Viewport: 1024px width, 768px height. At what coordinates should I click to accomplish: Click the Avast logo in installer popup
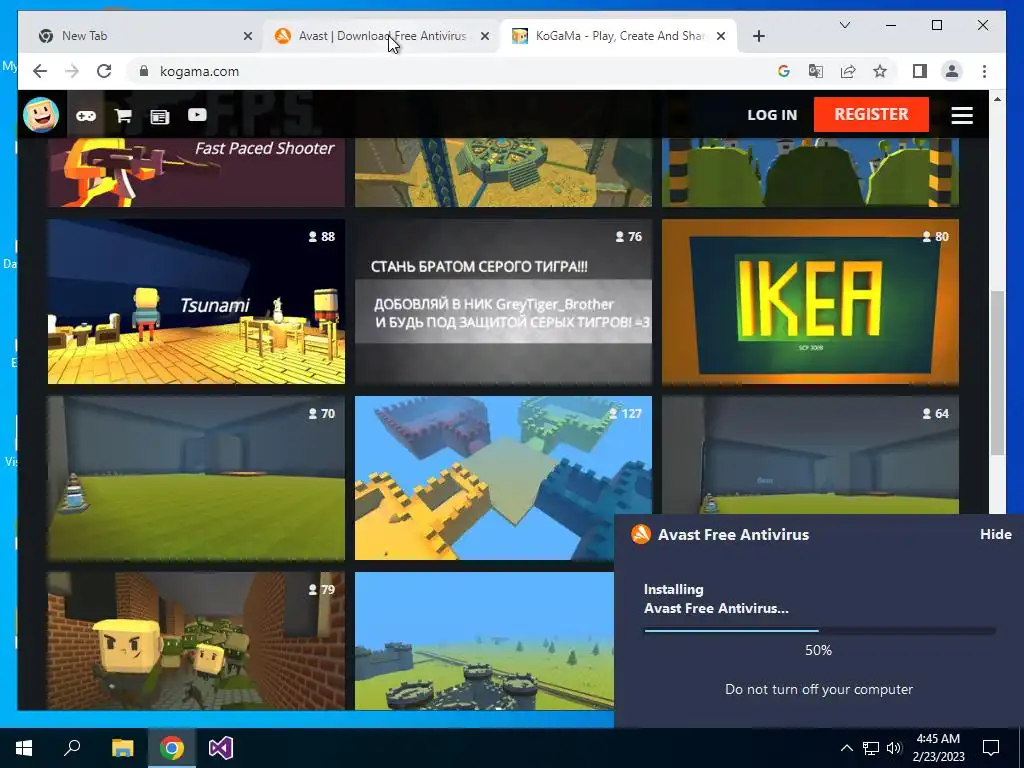[x=641, y=534]
